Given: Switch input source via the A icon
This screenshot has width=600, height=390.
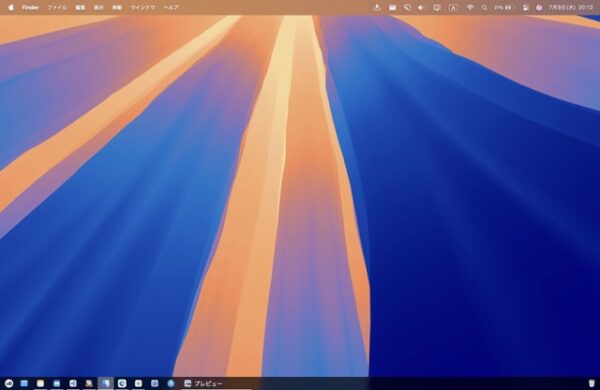Looking at the screenshot, I should (453, 7).
